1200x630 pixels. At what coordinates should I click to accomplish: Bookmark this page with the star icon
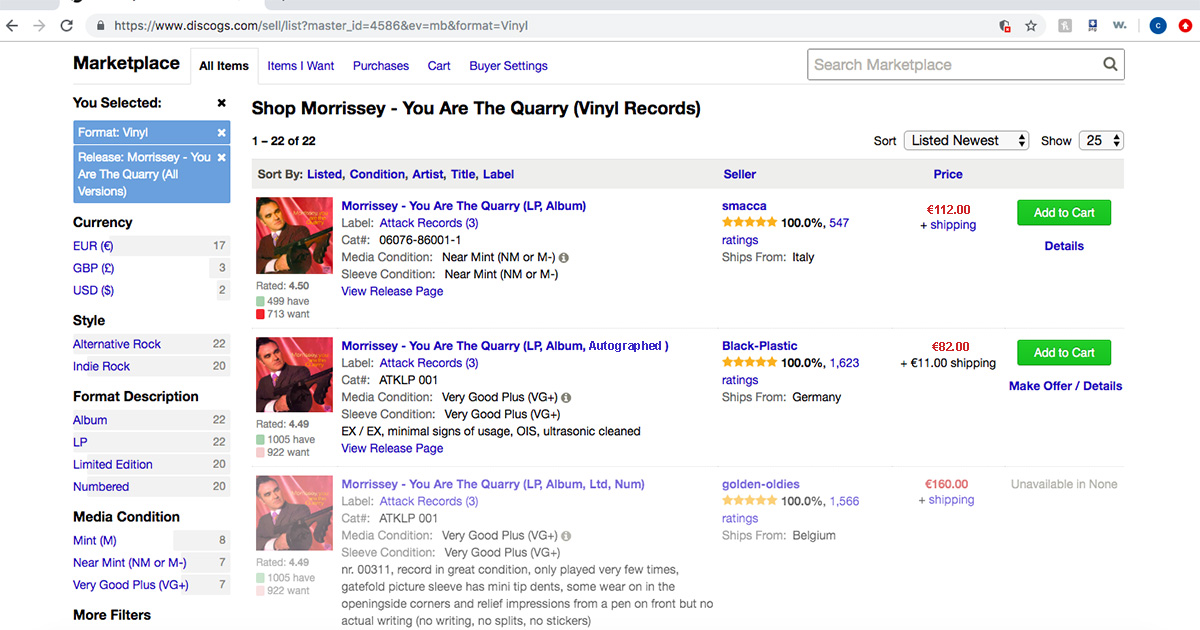point(1031,26)
